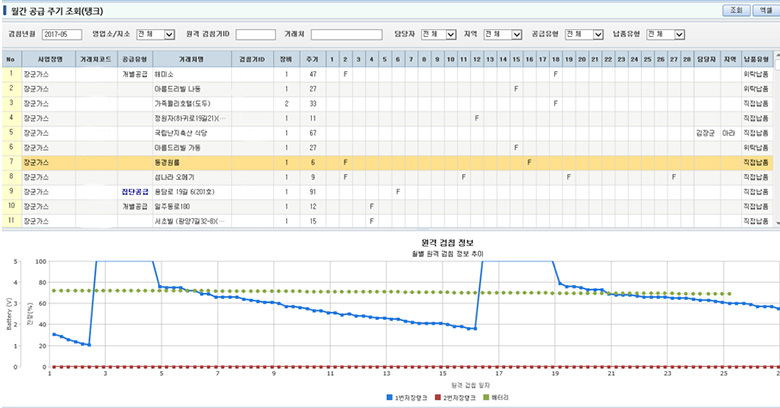Screen dimensions: 780x408
Task: Click the 거래처 search text field
Action: pyautogui.click(x=346, y=35)
